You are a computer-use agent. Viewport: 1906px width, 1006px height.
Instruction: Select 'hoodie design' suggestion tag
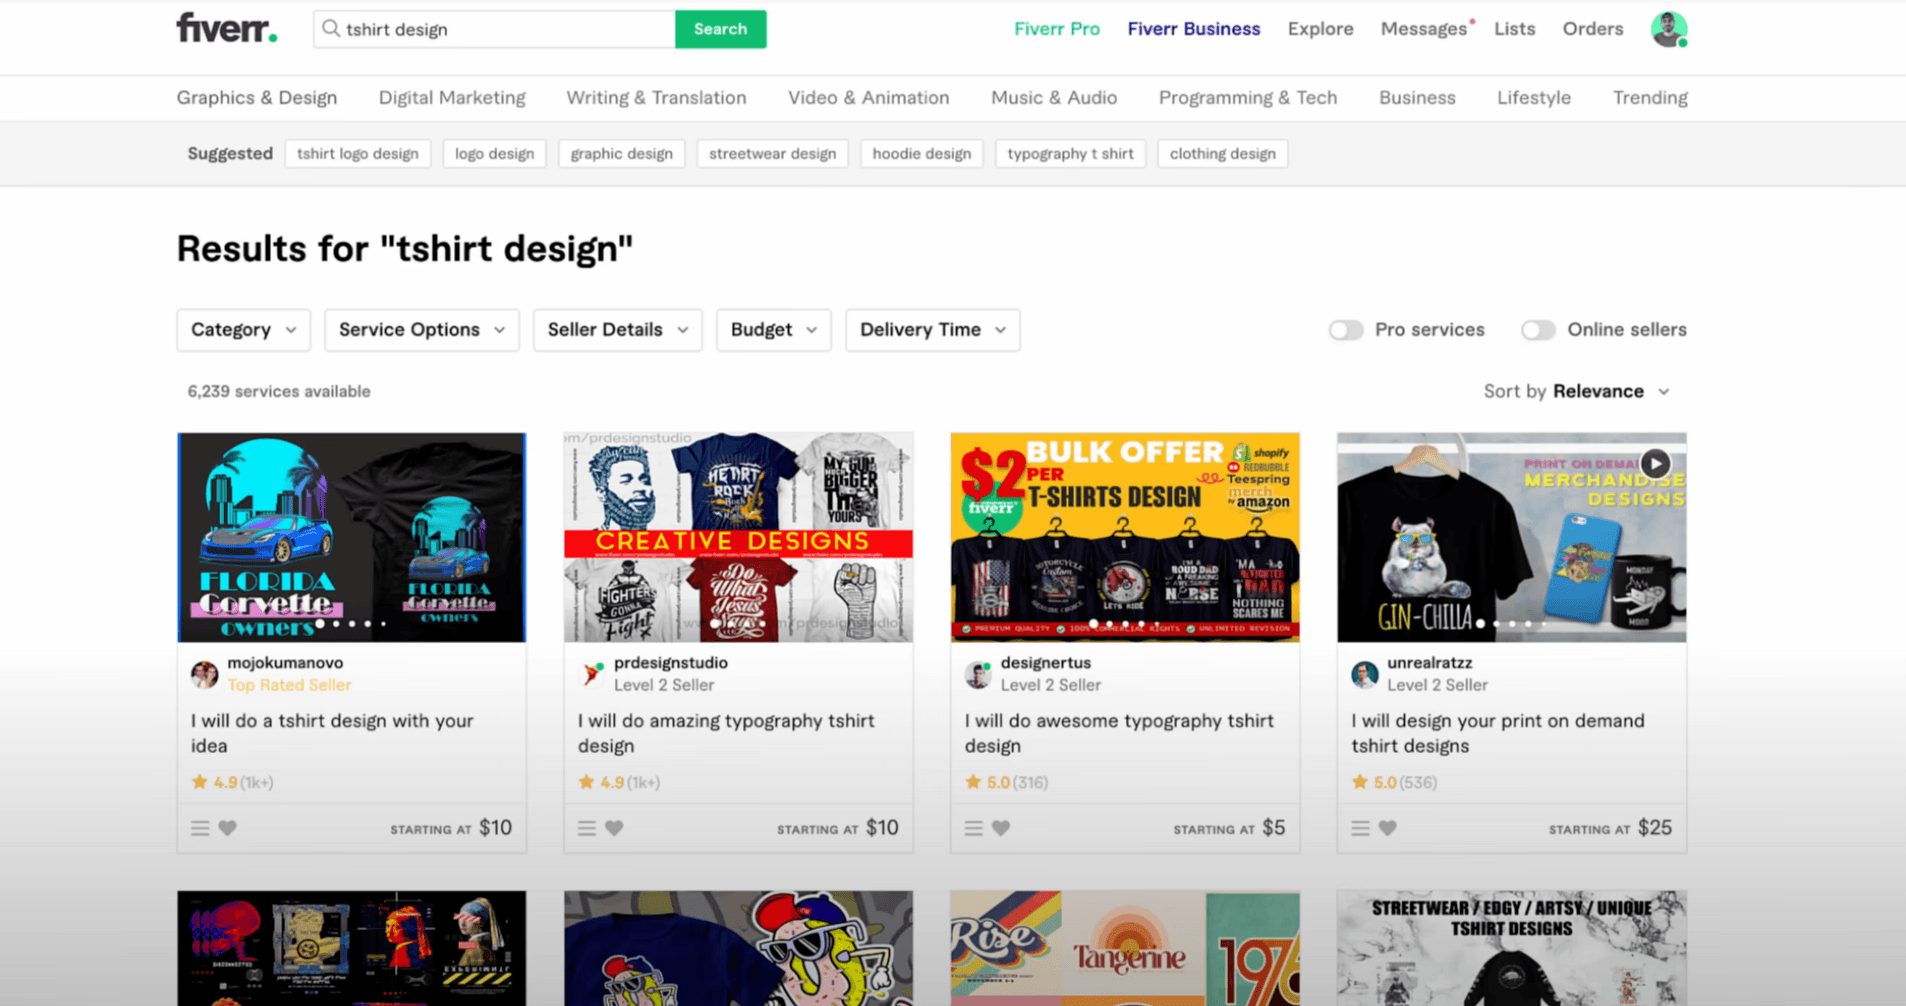click(921, 154)
